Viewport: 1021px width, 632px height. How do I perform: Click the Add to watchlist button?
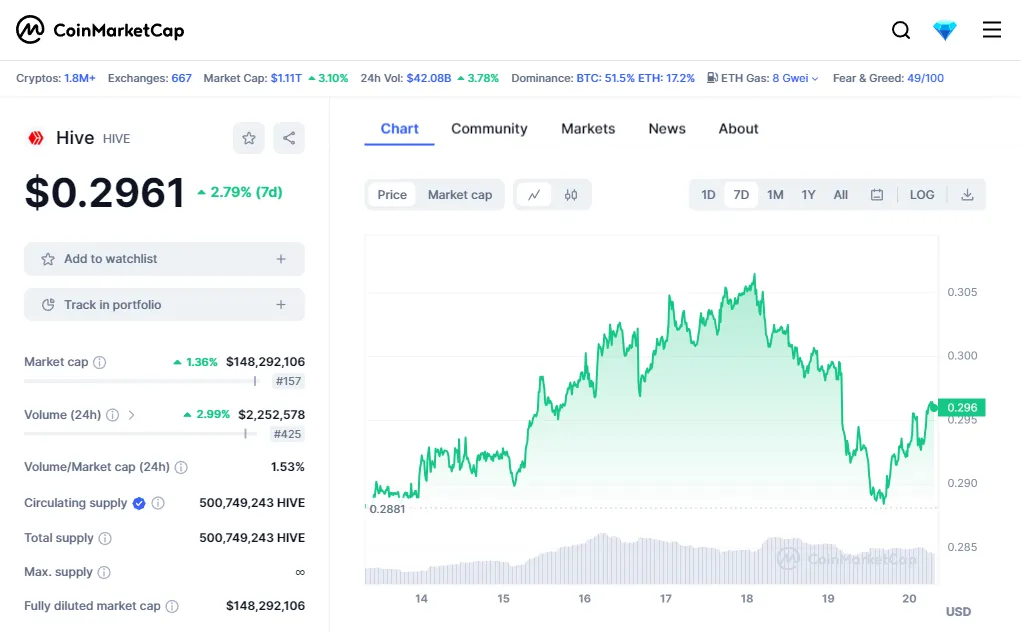coord(164,259)
